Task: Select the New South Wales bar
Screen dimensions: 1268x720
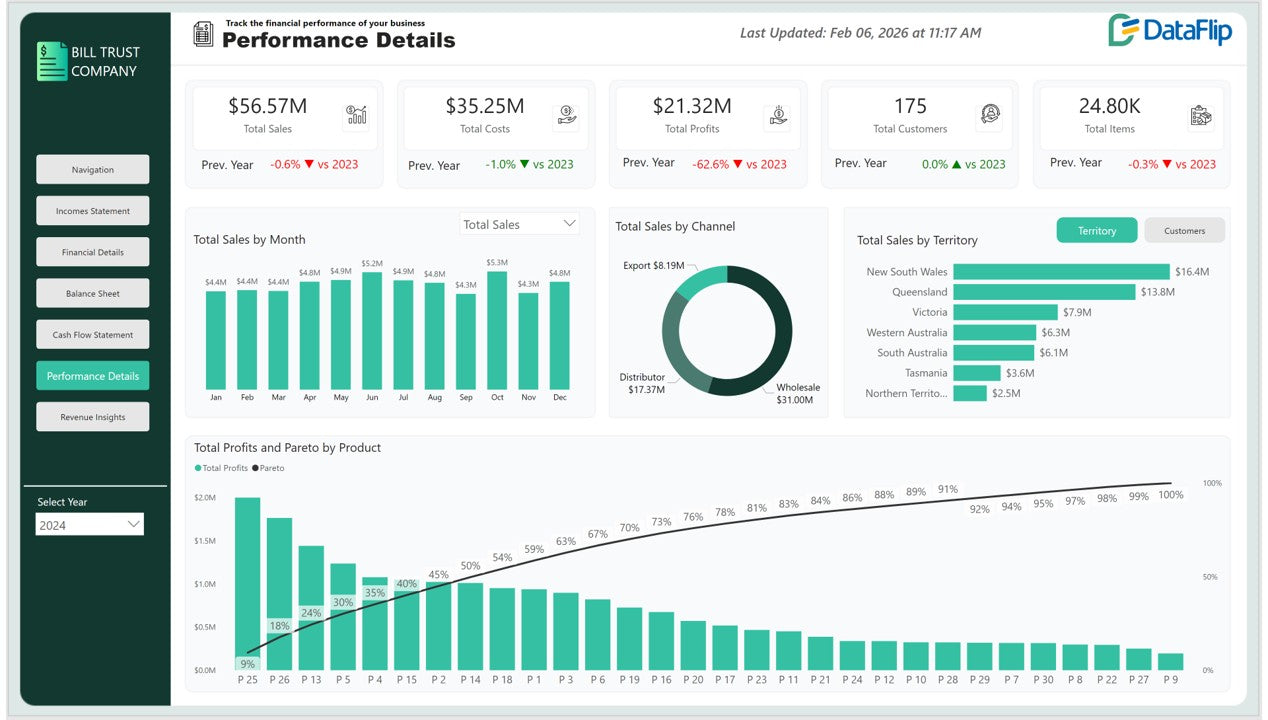Action: coord(1060,272)
